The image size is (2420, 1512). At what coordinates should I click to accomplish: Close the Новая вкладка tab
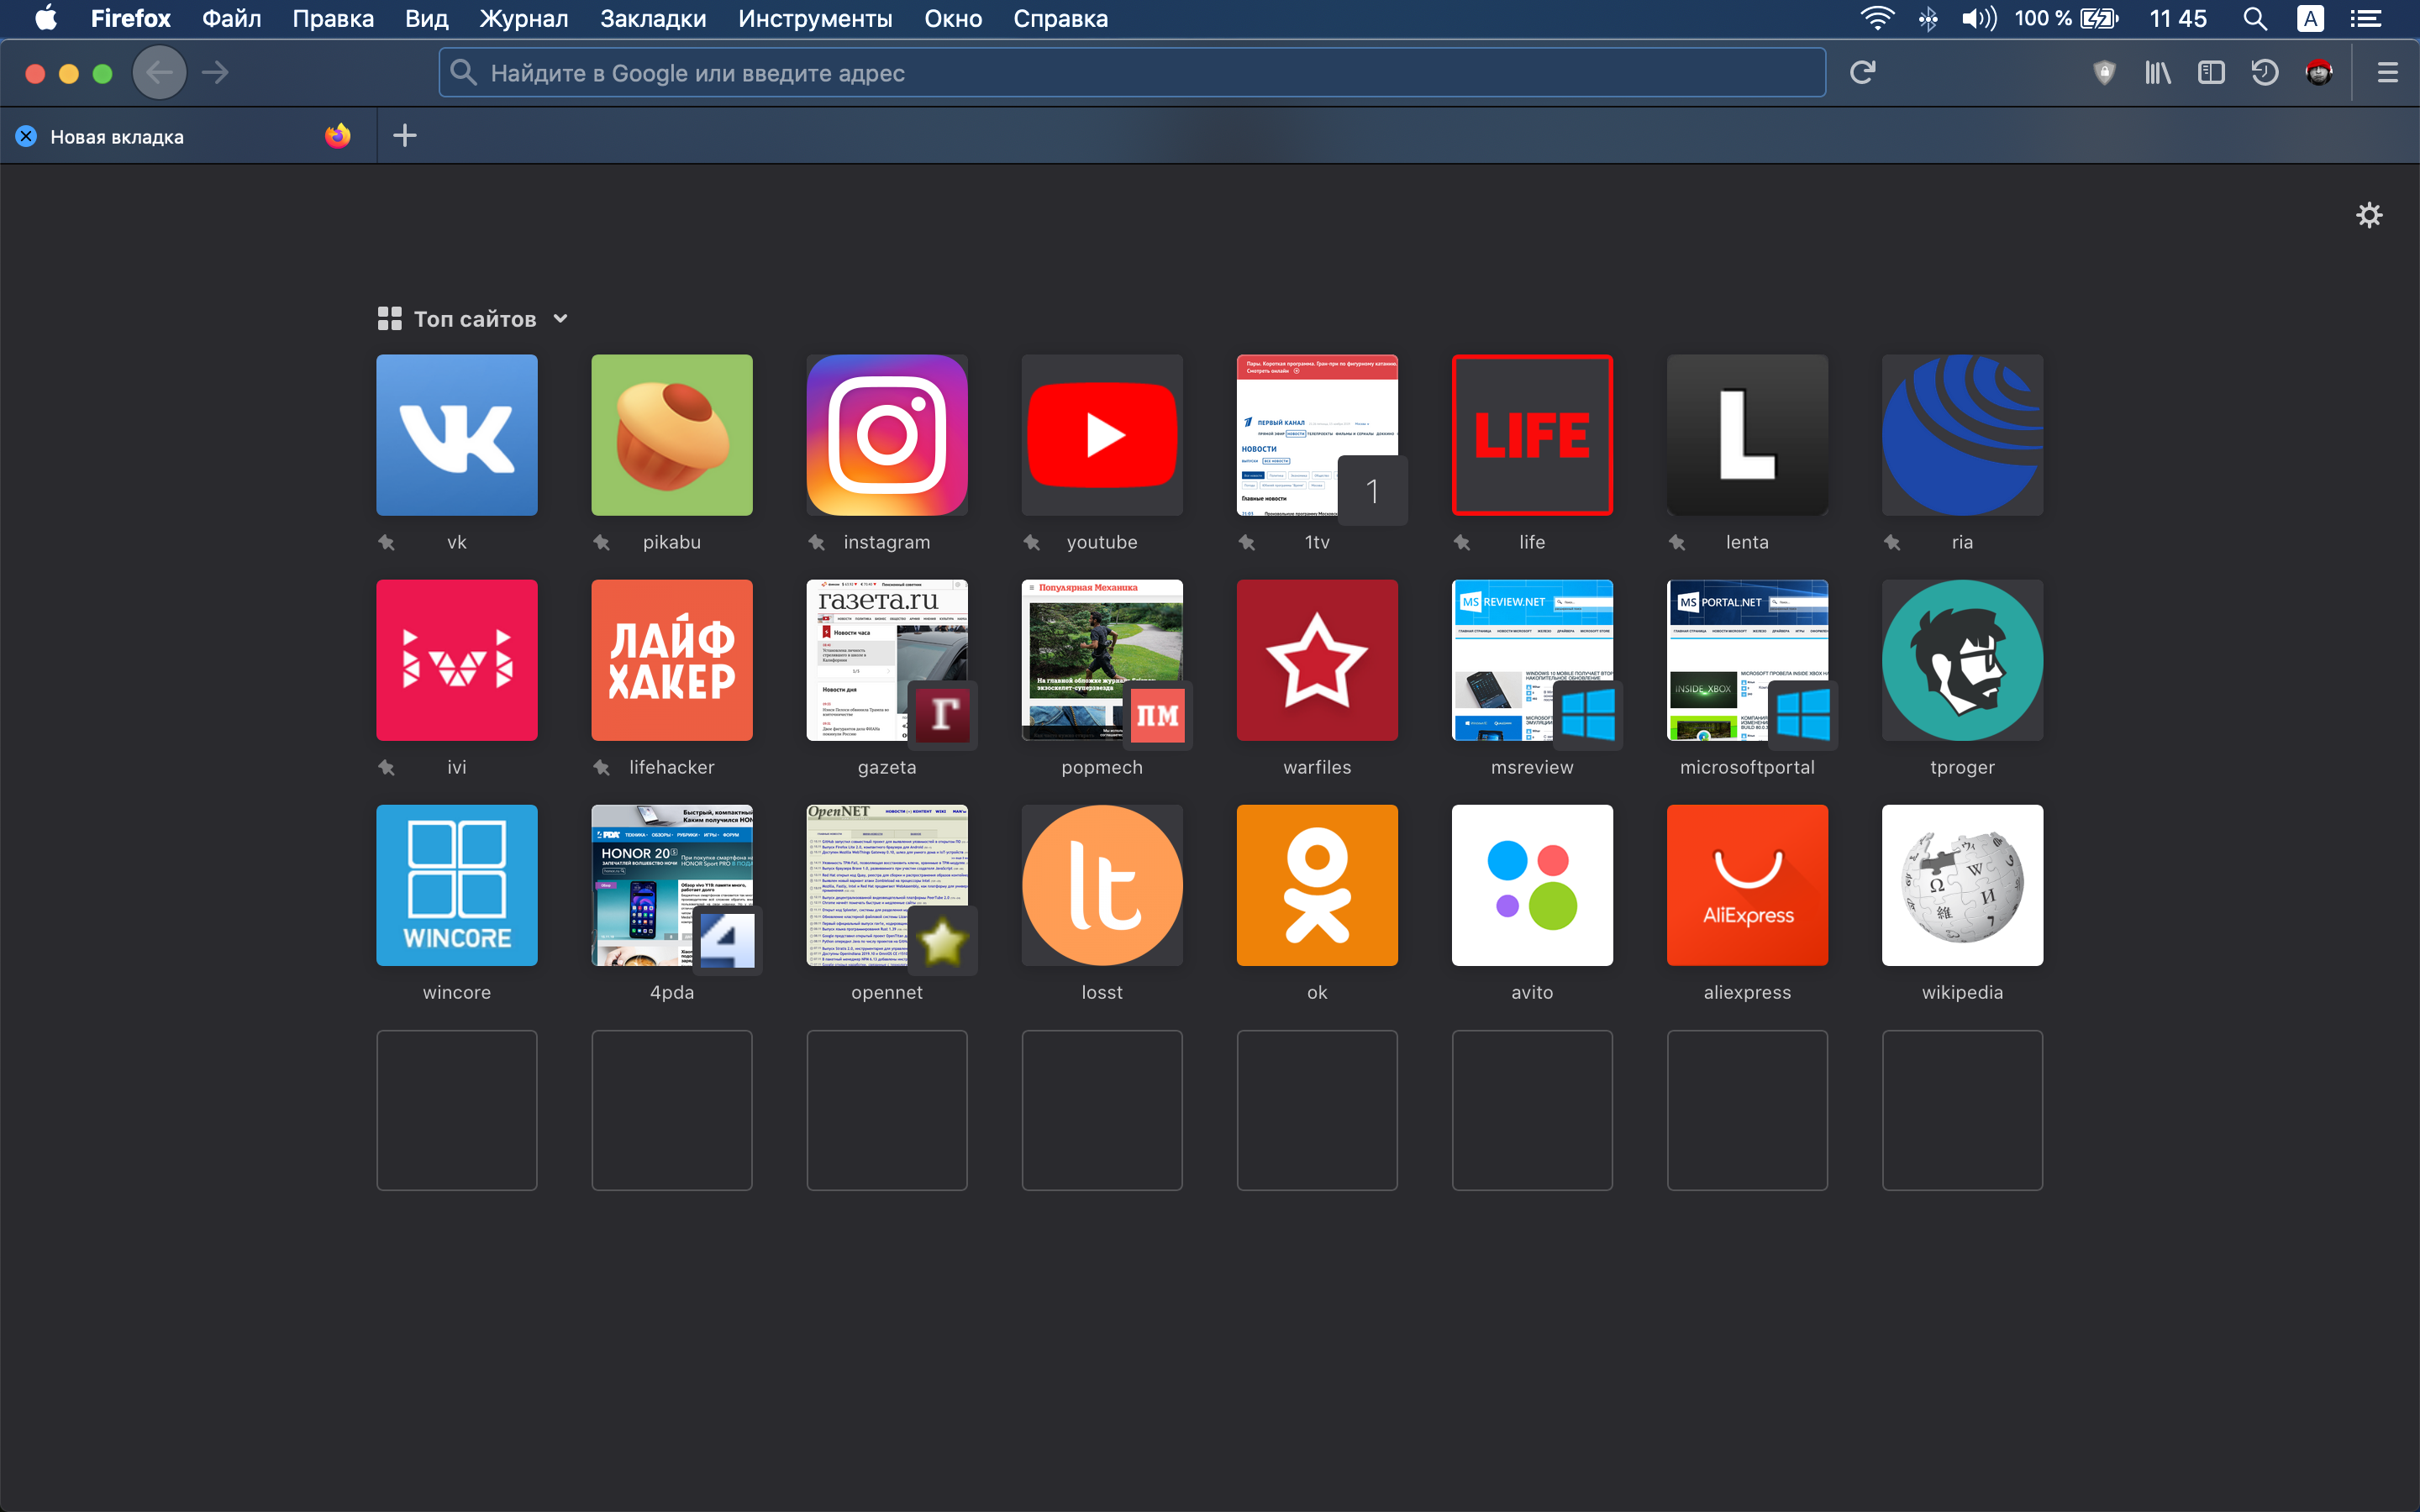[x=26, y=137]
